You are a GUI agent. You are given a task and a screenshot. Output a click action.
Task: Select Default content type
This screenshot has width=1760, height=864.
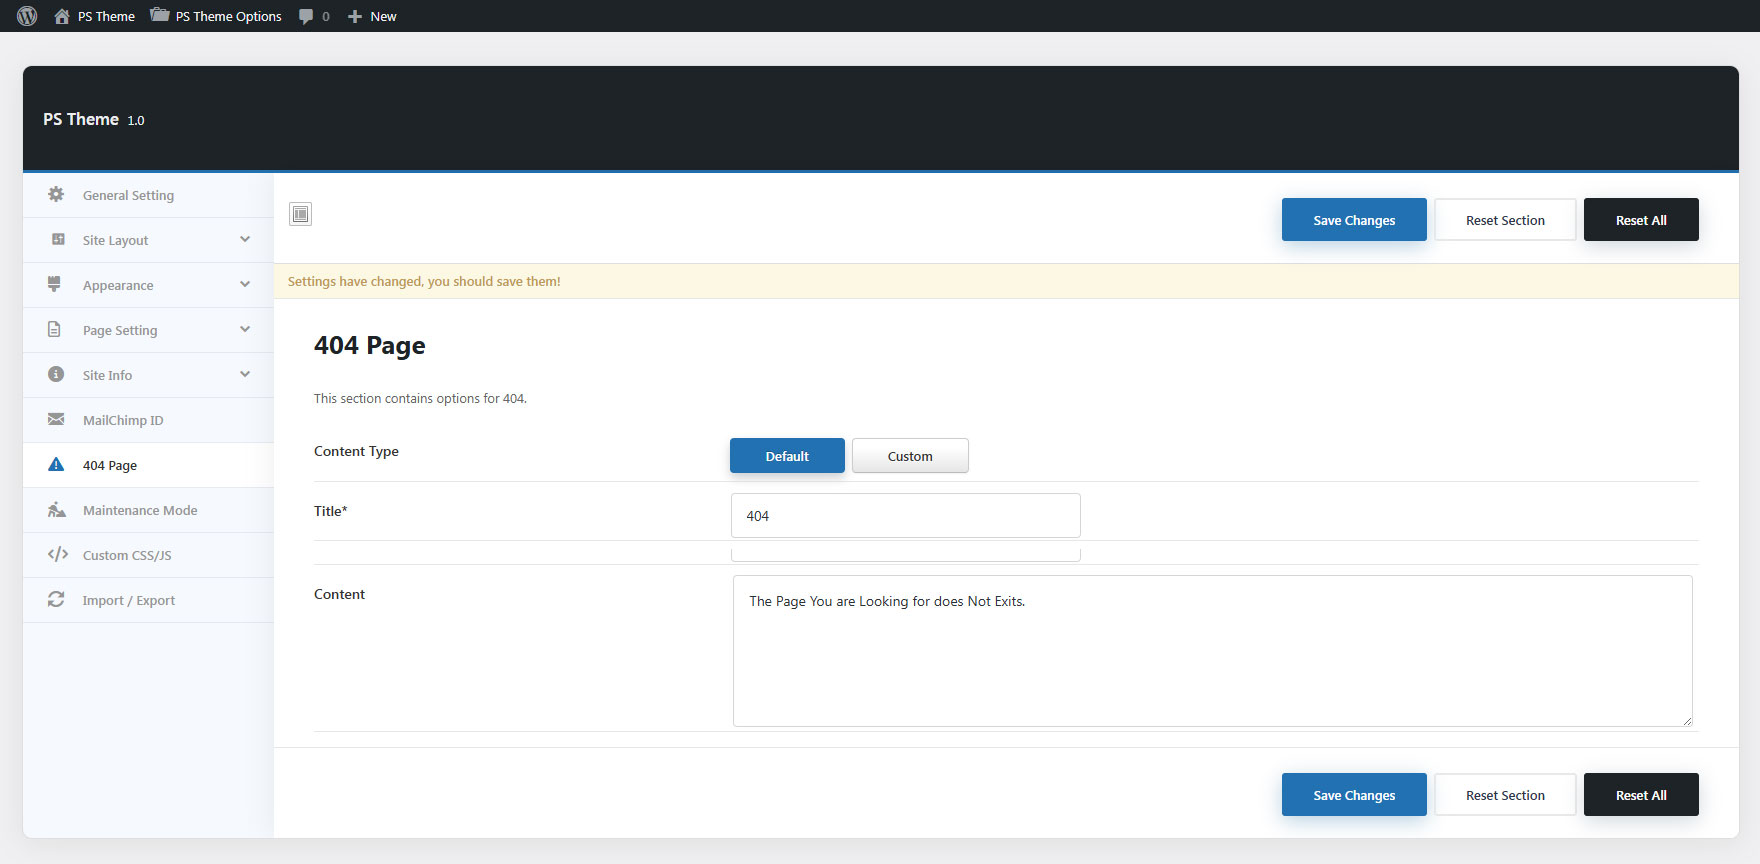(787, 456)
